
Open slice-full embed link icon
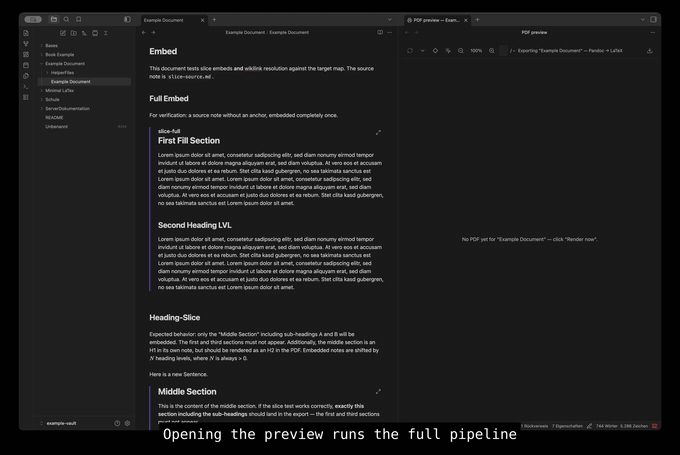[x=378, y=132]
